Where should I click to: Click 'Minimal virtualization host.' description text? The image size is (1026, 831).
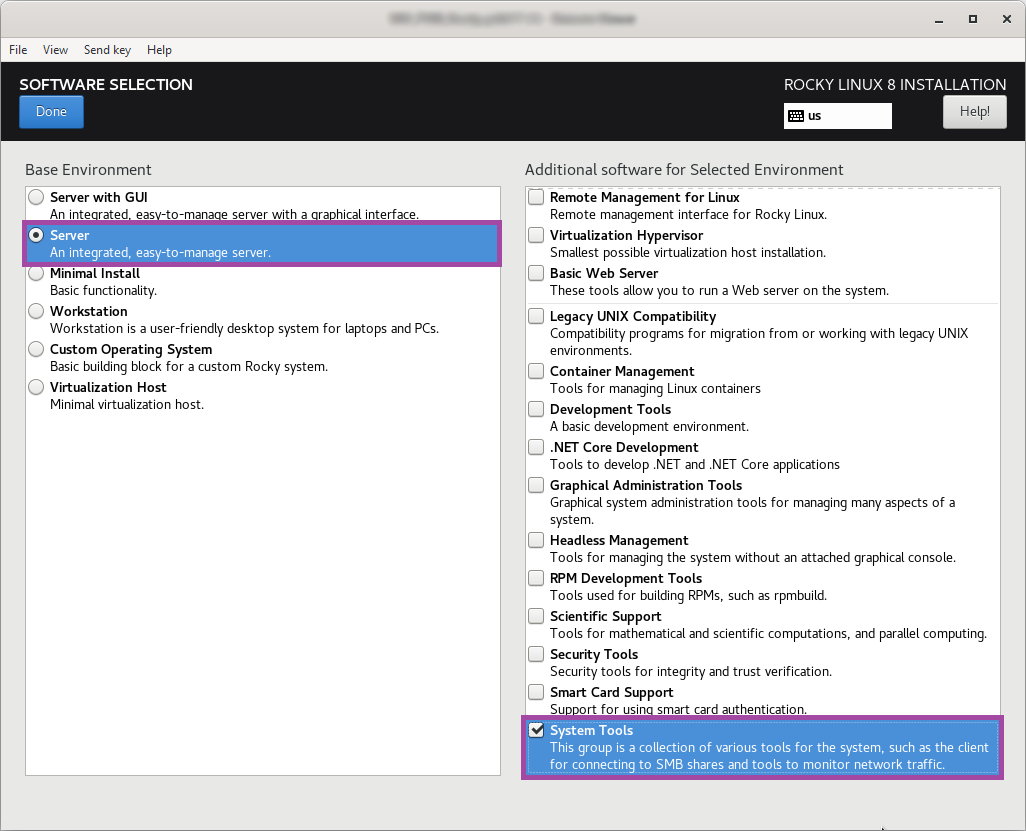[x=127, y=404]
